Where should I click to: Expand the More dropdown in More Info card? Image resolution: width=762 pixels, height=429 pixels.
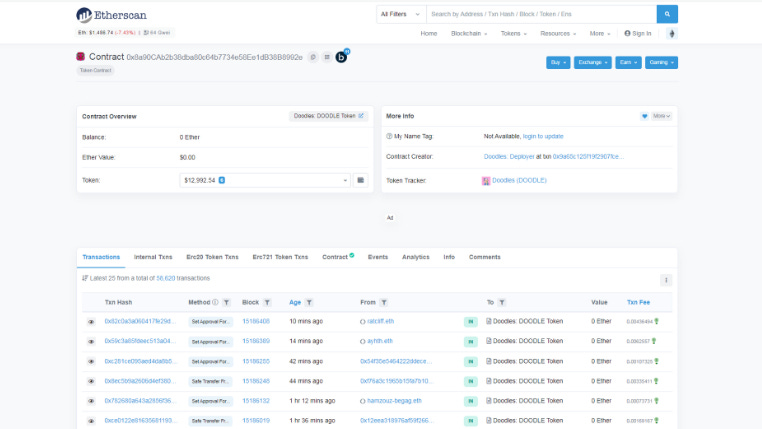point(661,116)
